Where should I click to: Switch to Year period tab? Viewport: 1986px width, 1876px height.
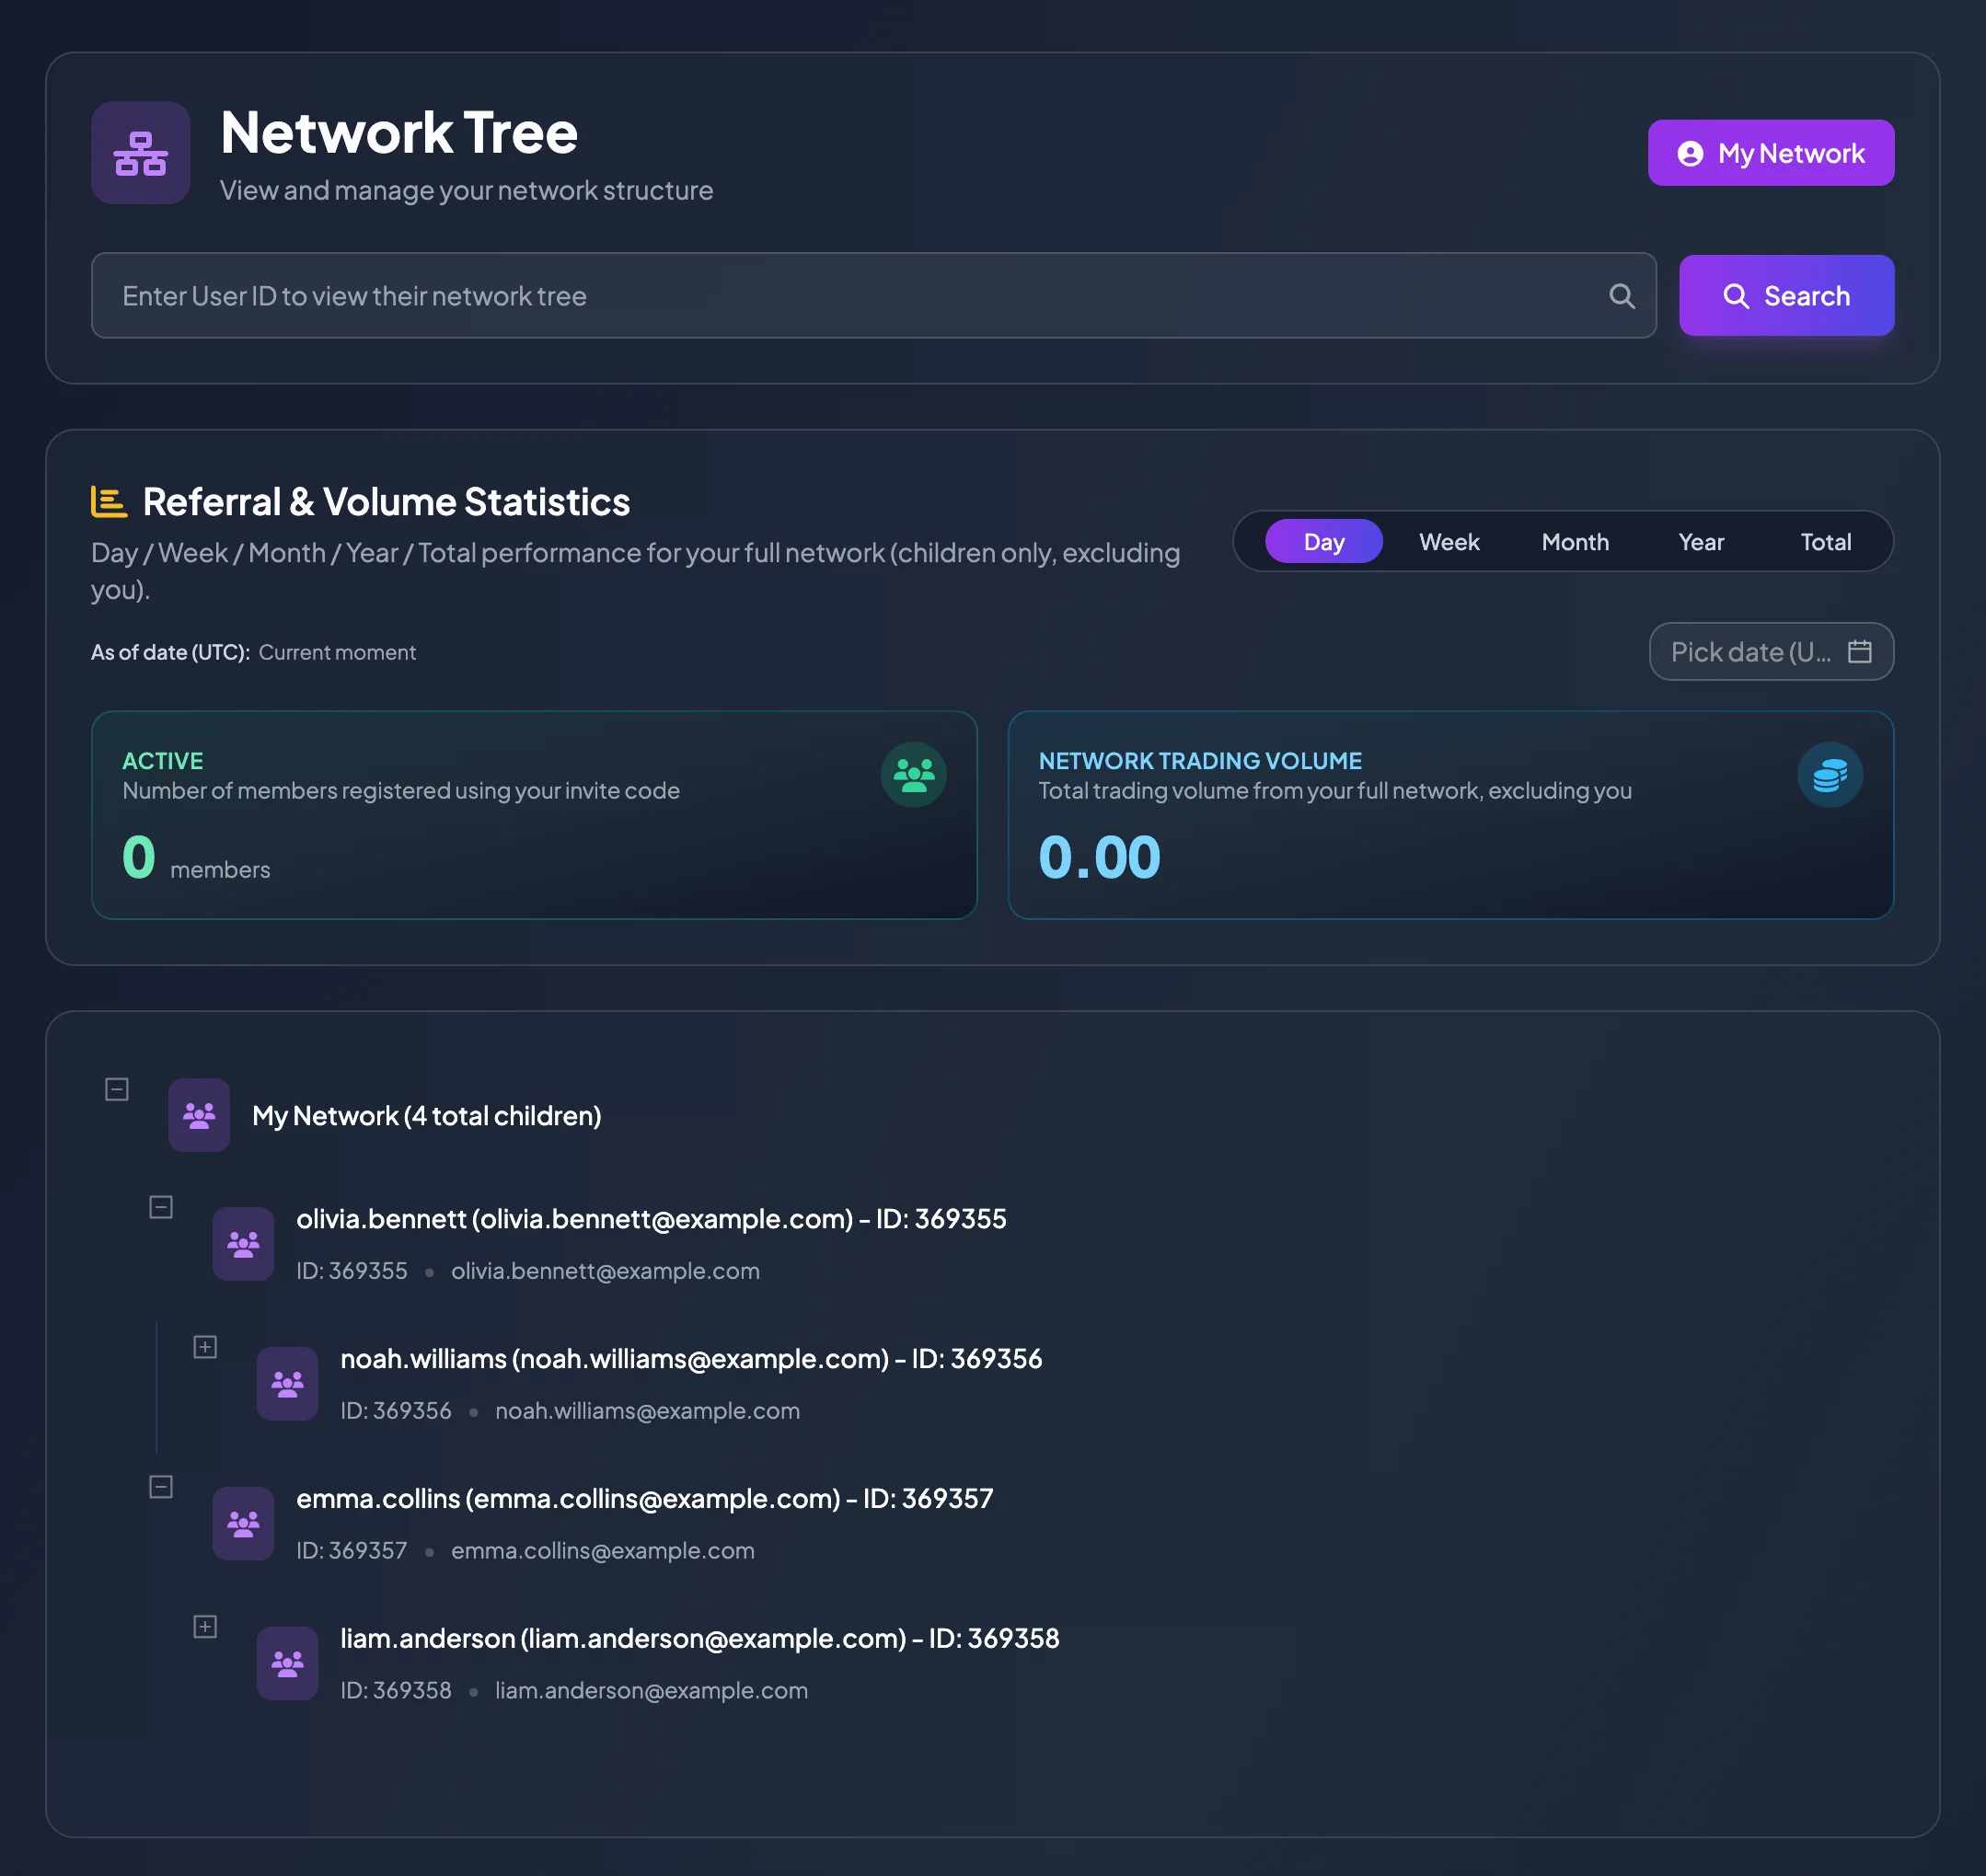(1700, 542)
